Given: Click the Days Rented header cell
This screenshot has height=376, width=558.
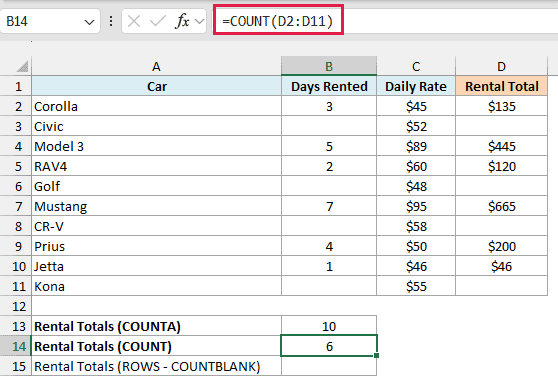Looking at the screenshot, I should point(329,86).
